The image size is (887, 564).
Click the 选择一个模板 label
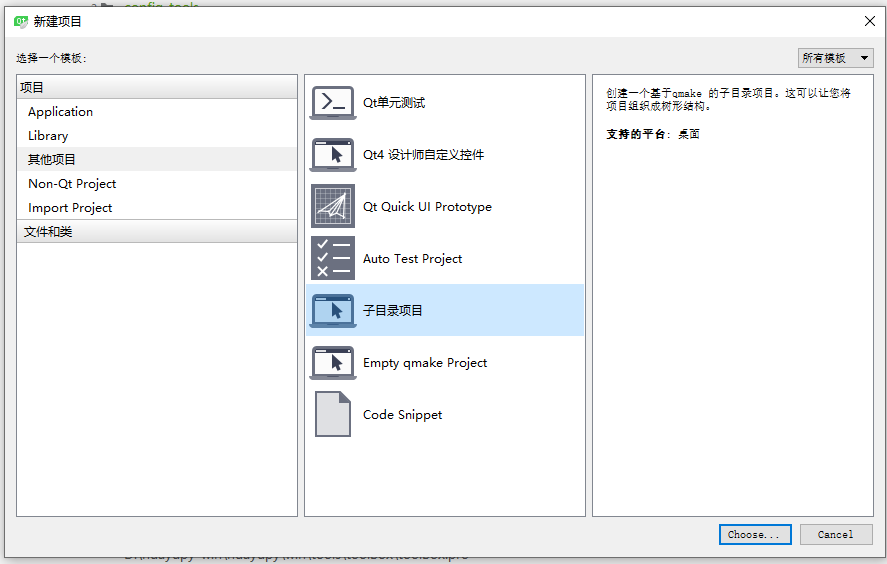click(51, 58)
